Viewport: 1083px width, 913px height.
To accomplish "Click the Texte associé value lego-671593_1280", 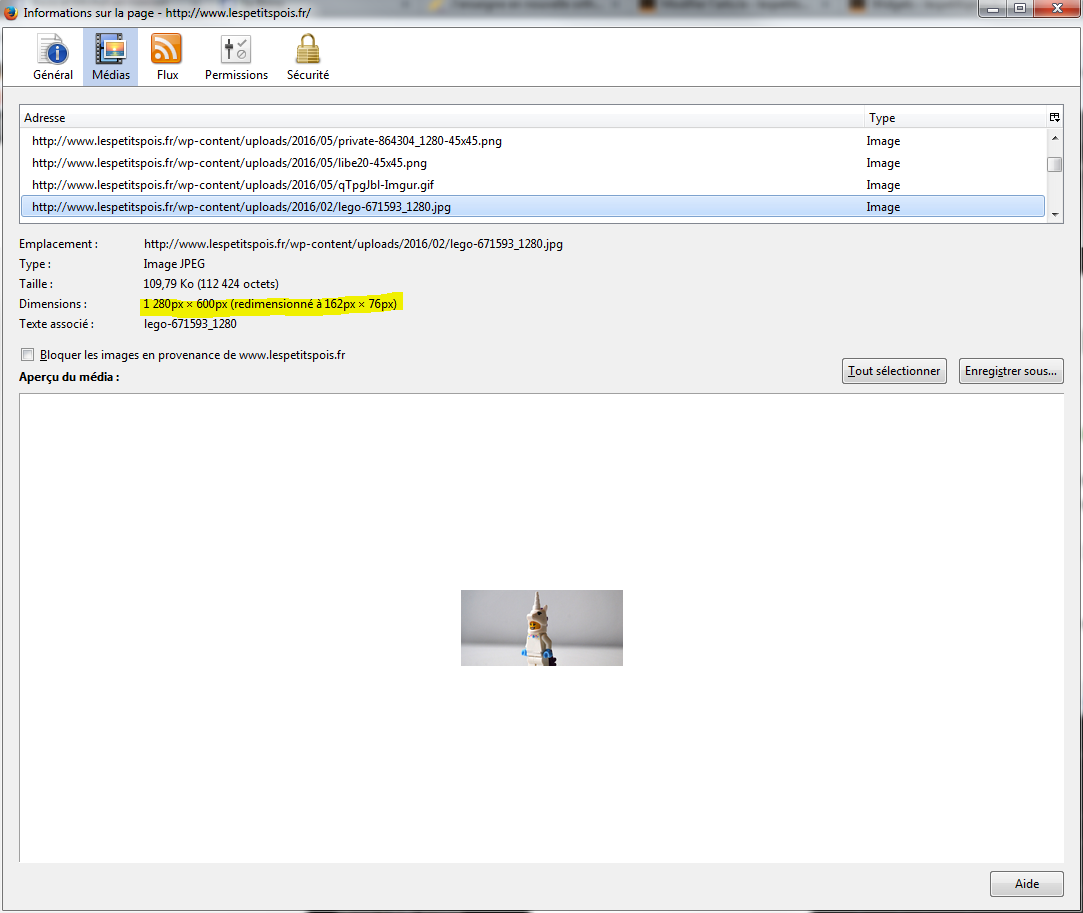I will (190, 324).
